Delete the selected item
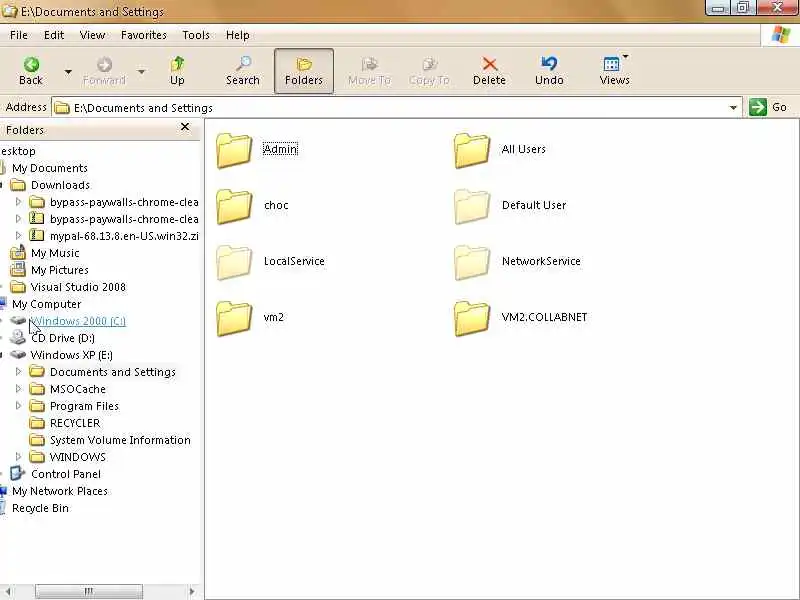 tap(489, 71)
